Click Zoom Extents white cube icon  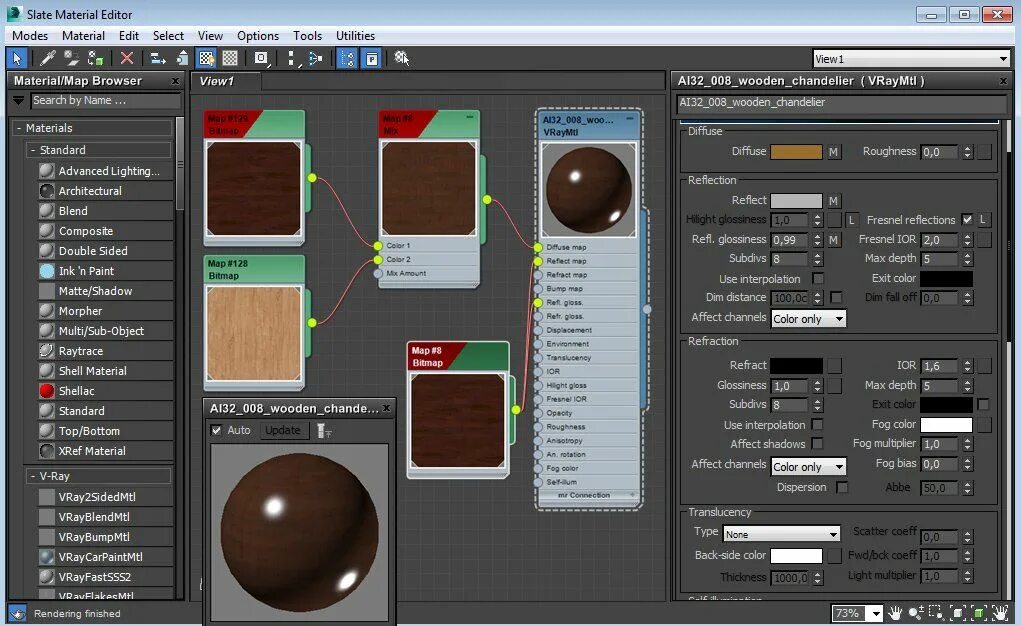click(957, 613)
